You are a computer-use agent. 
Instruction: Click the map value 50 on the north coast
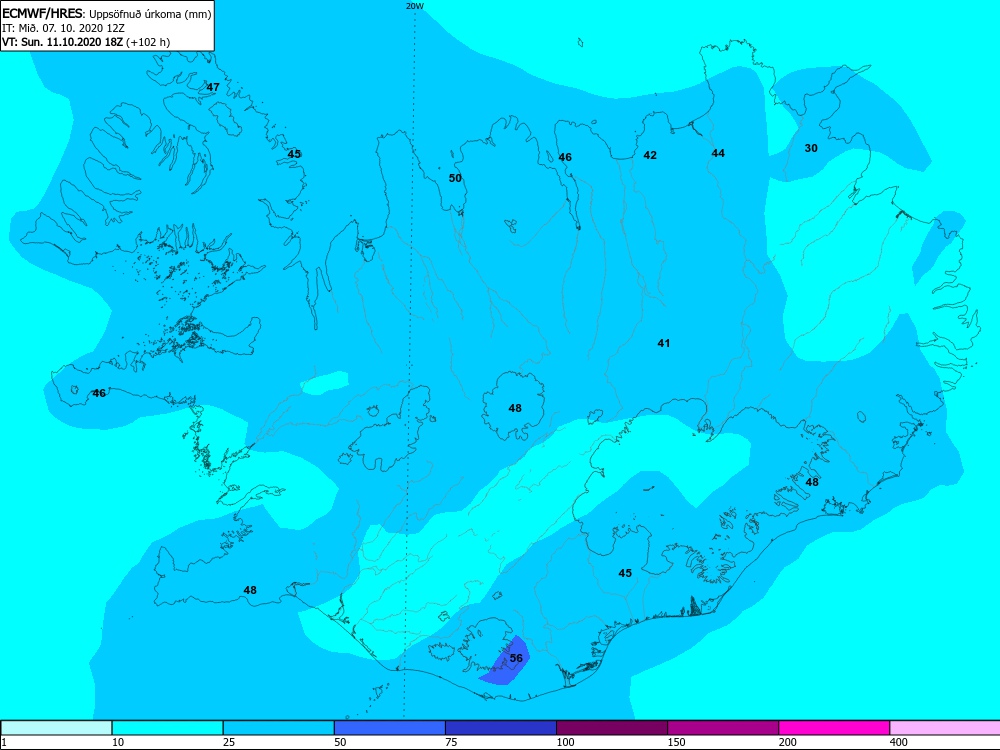coord(455,178)
